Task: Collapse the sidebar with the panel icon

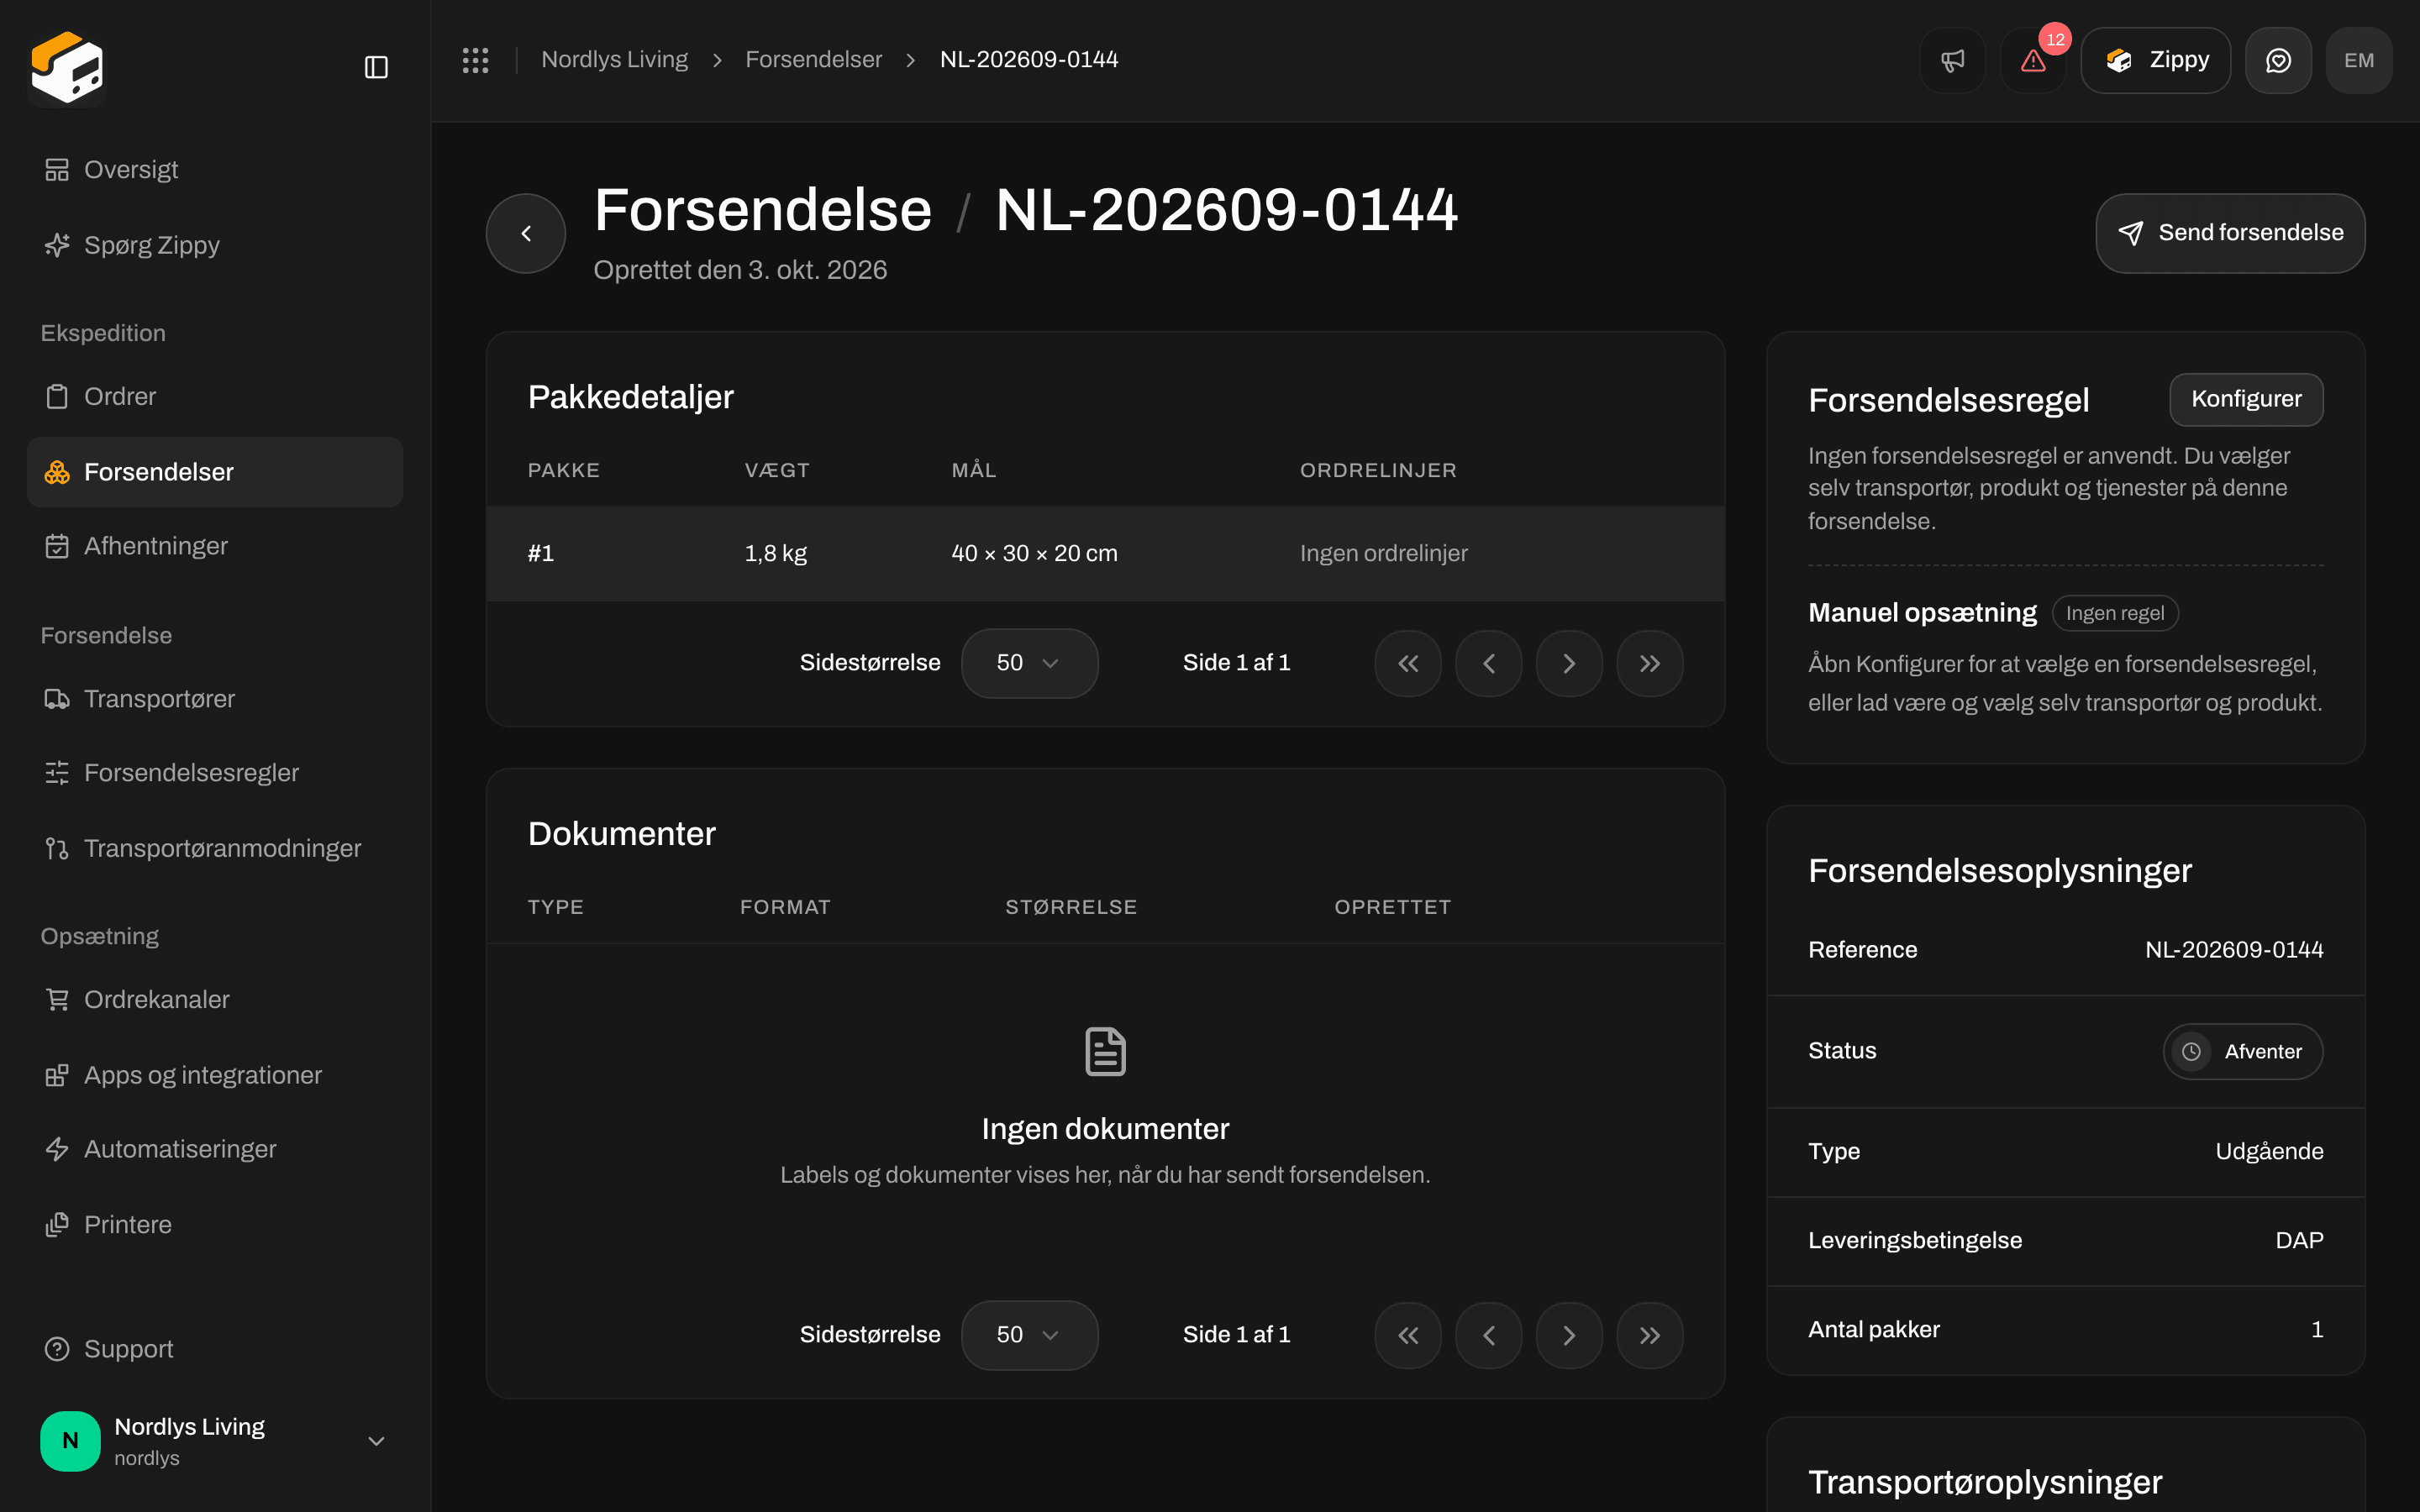Action: pyautogui.click(x=376, y=67)
